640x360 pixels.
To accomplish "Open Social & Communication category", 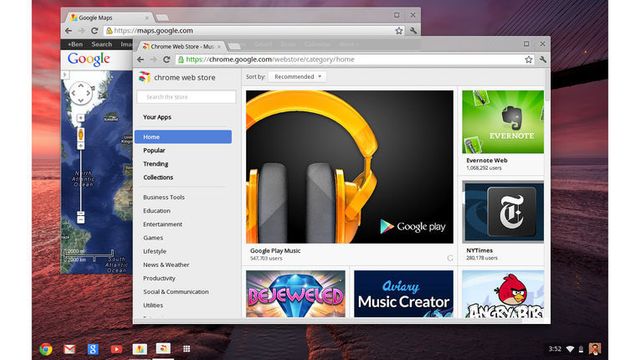I will click(x=176, y=291).
